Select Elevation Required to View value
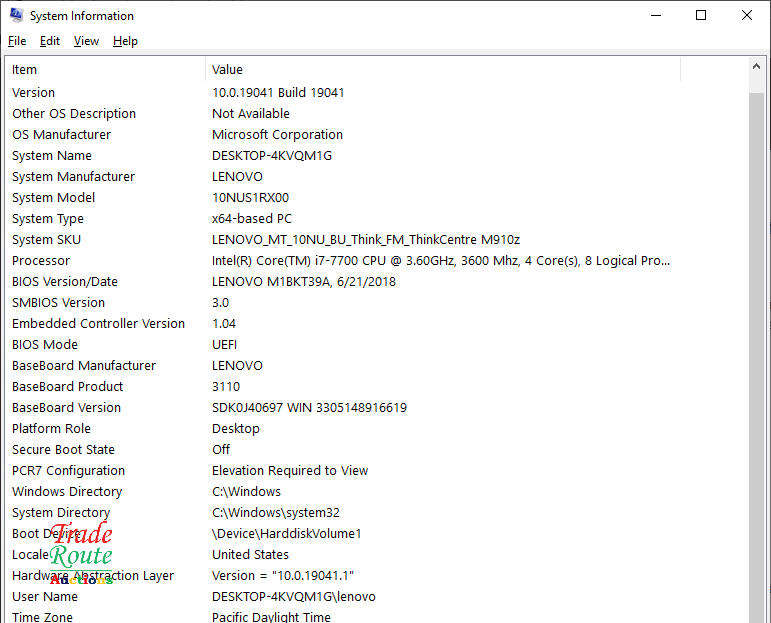 [x=290, y=471]
